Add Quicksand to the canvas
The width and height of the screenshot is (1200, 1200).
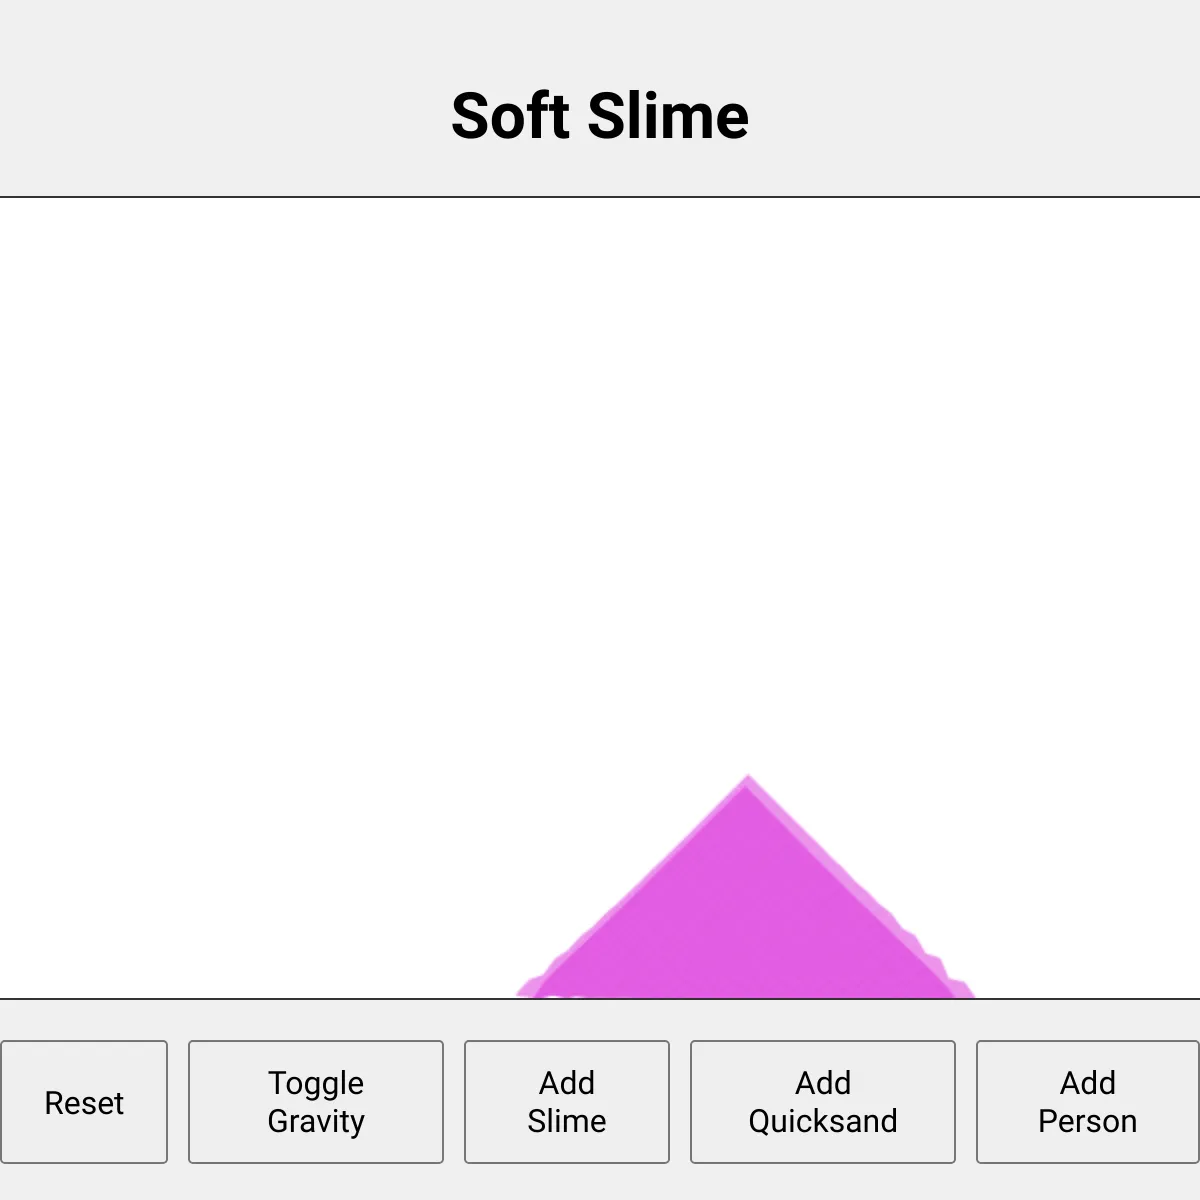(x=823, y=1102)
